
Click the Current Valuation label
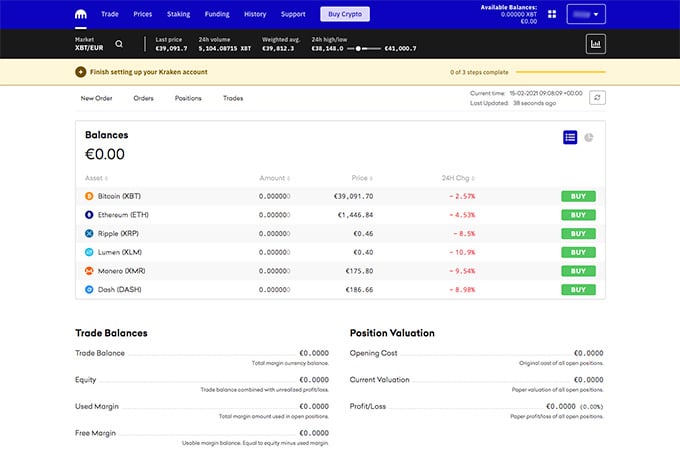pyautogui.click(x=379, y=380)
